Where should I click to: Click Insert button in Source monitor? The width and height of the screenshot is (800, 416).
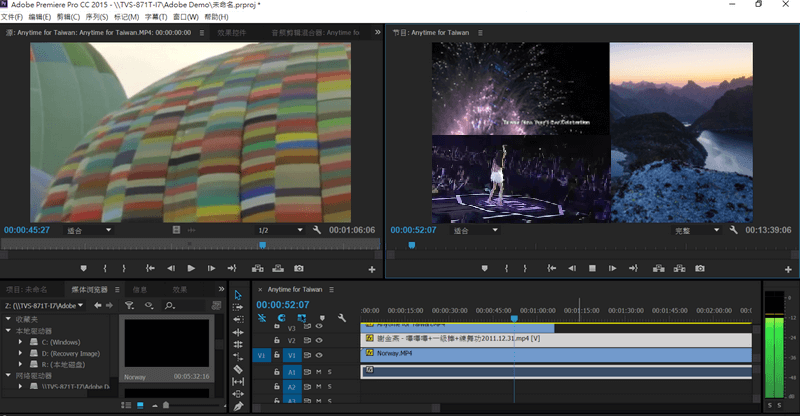click(x=258, y=268)
